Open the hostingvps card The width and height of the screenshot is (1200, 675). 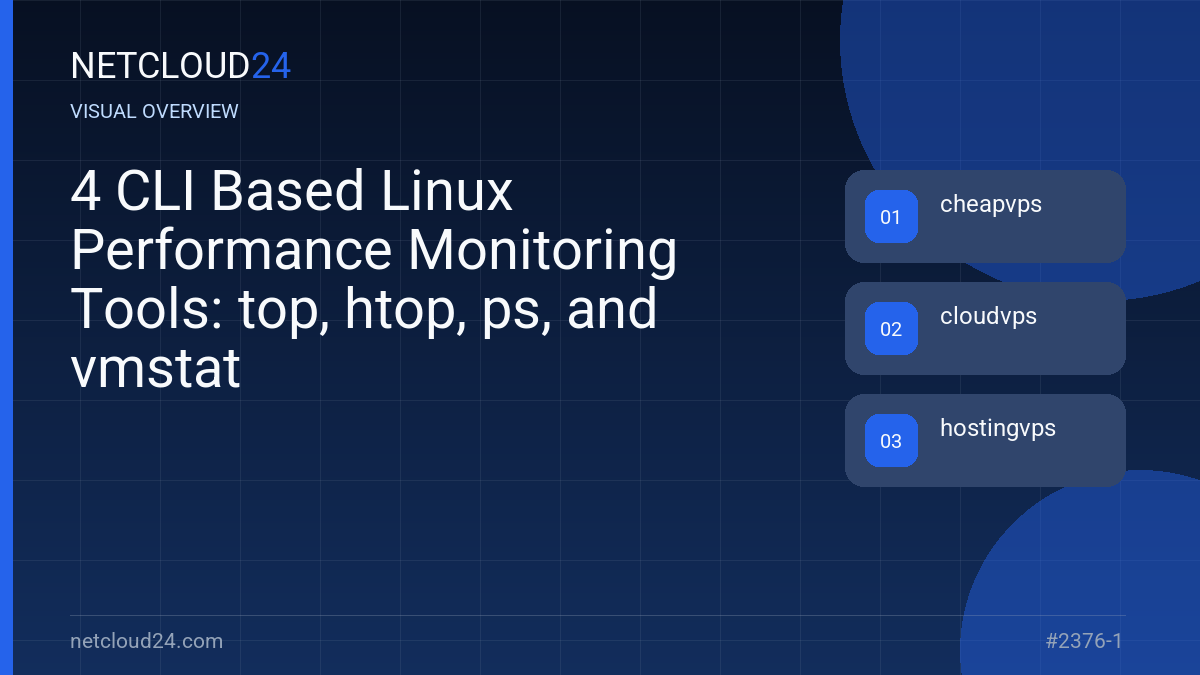pyautogui.click(x=985, y=440)
